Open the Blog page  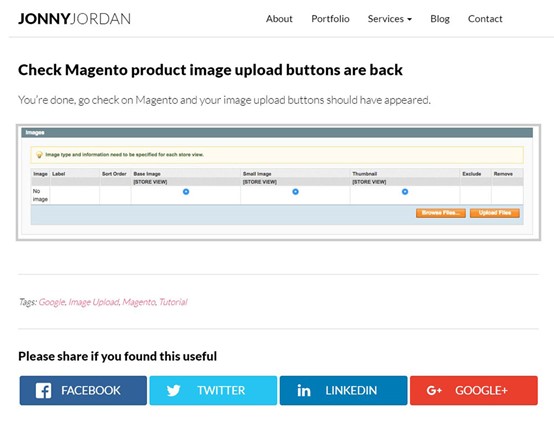440,19
